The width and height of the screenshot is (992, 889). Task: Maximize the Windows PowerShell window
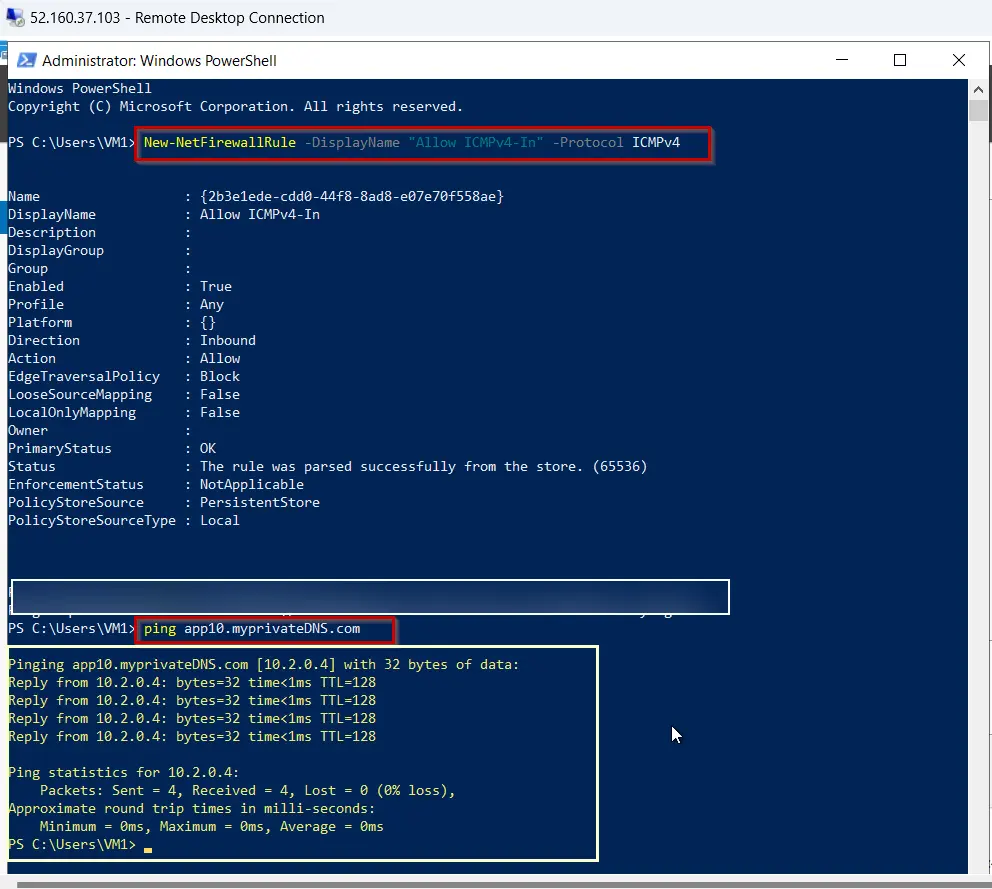click(900, 61)
